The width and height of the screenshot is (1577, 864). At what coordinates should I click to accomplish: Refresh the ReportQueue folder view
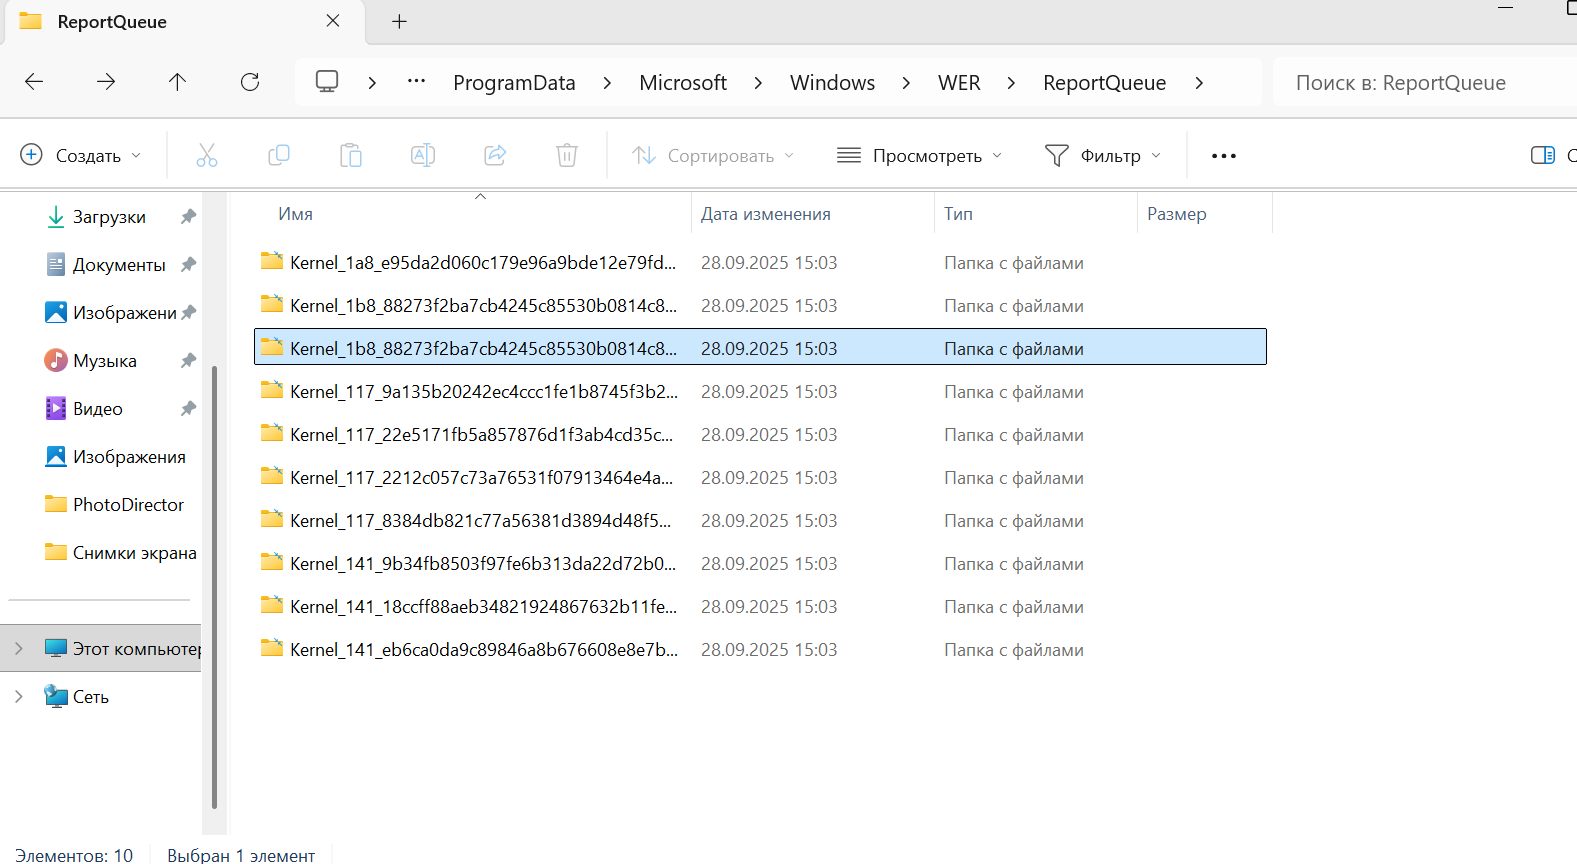tap(250, 82)
